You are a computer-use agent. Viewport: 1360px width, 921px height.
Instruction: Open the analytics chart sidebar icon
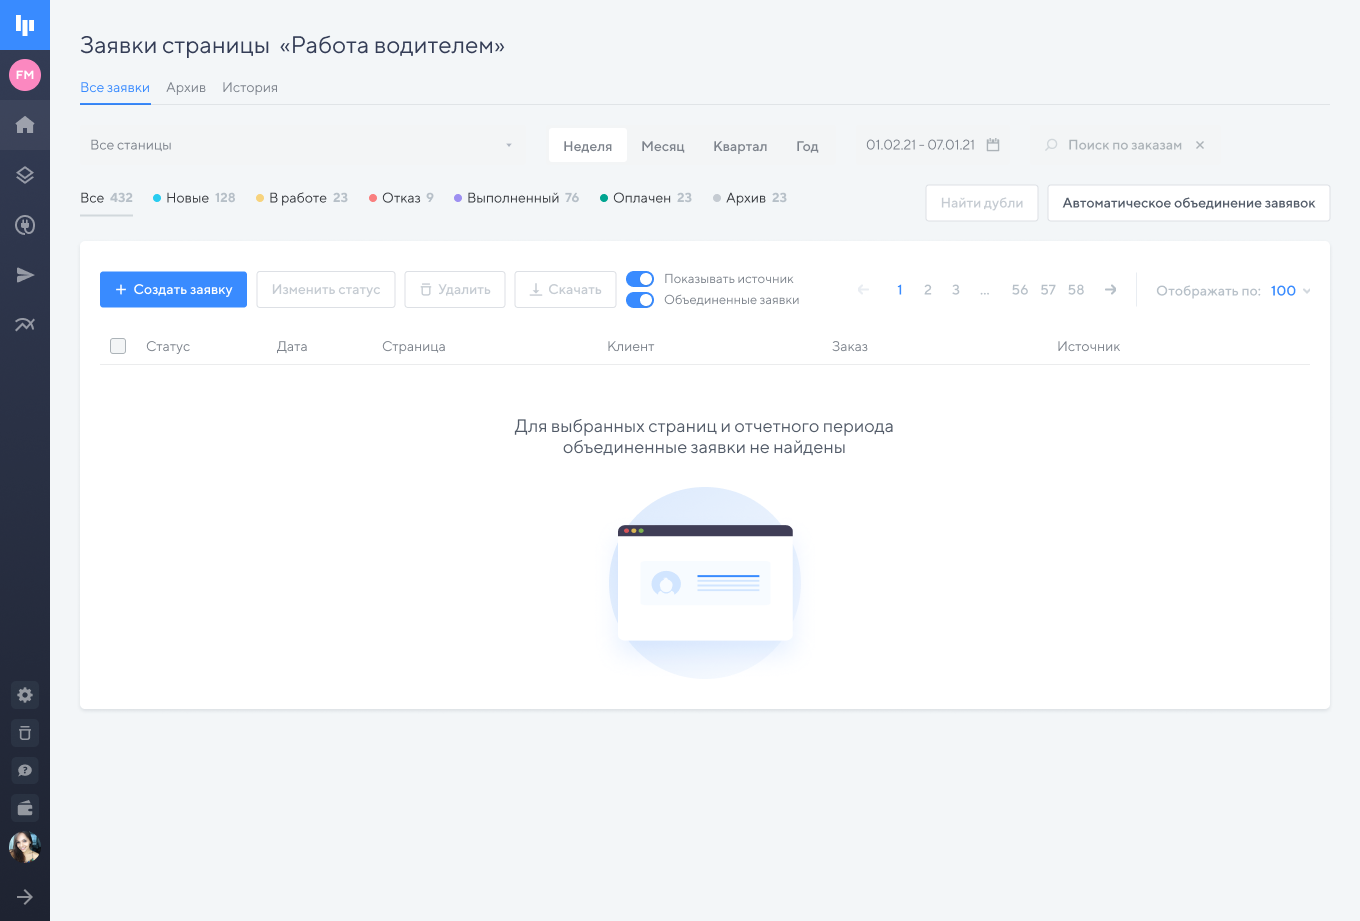click(25, 324)
